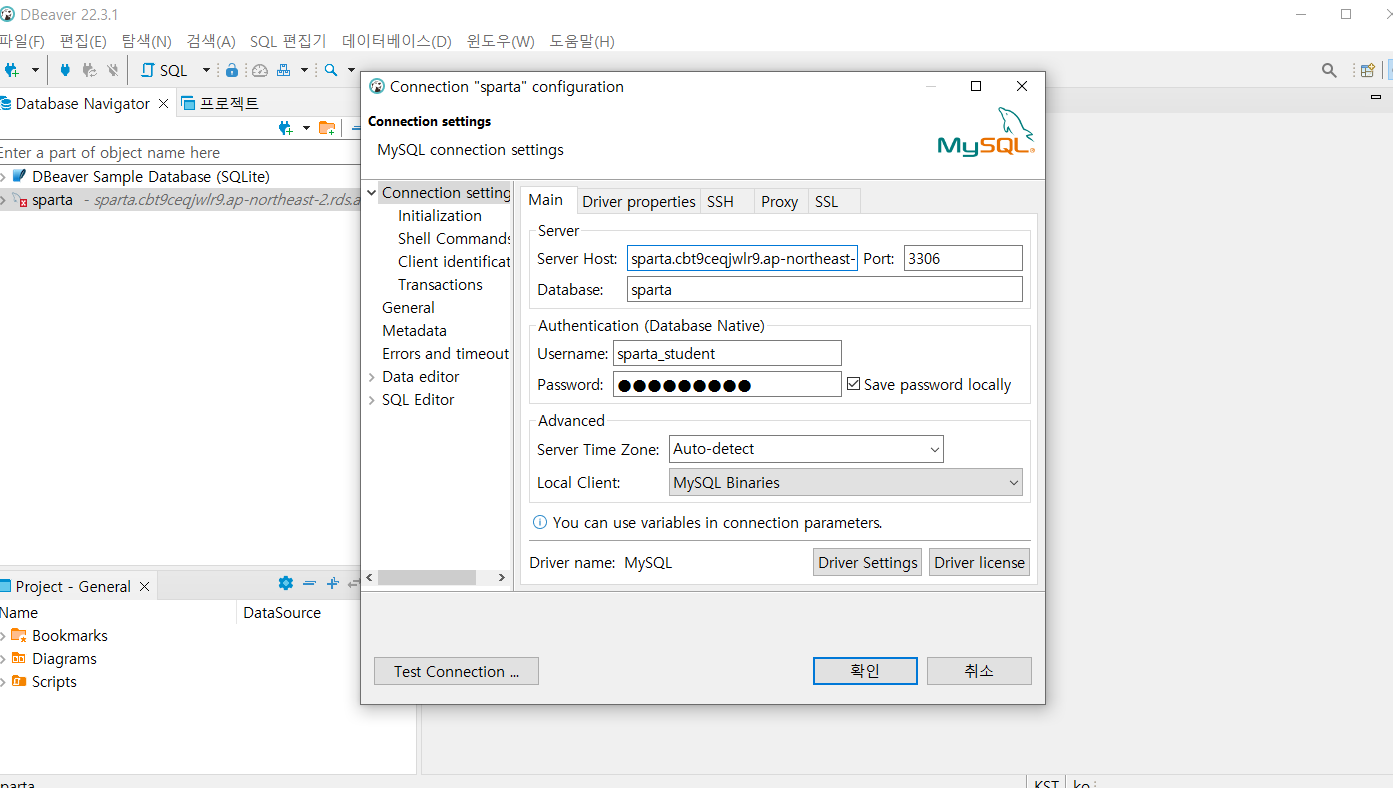Click the Connect plug icon in main toolbar

(x=66, y=70)
